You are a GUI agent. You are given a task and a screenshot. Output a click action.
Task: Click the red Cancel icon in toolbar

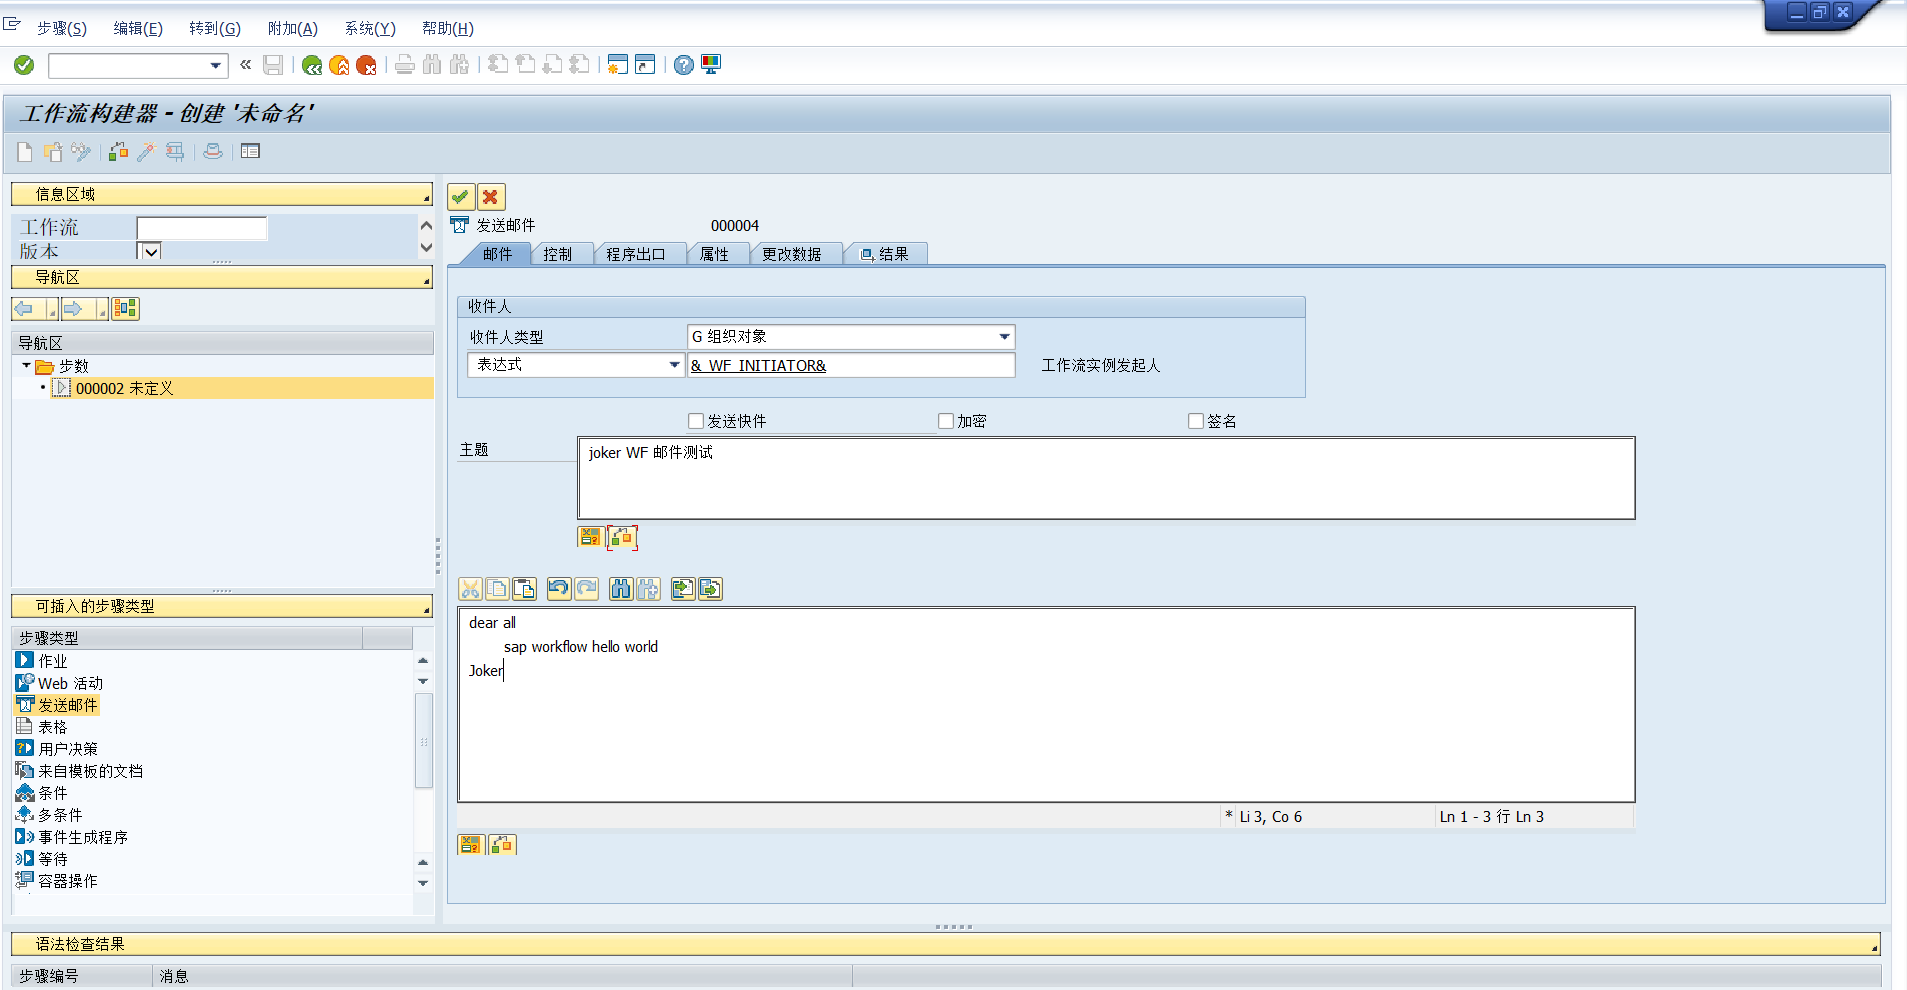[x=366, y=65]
